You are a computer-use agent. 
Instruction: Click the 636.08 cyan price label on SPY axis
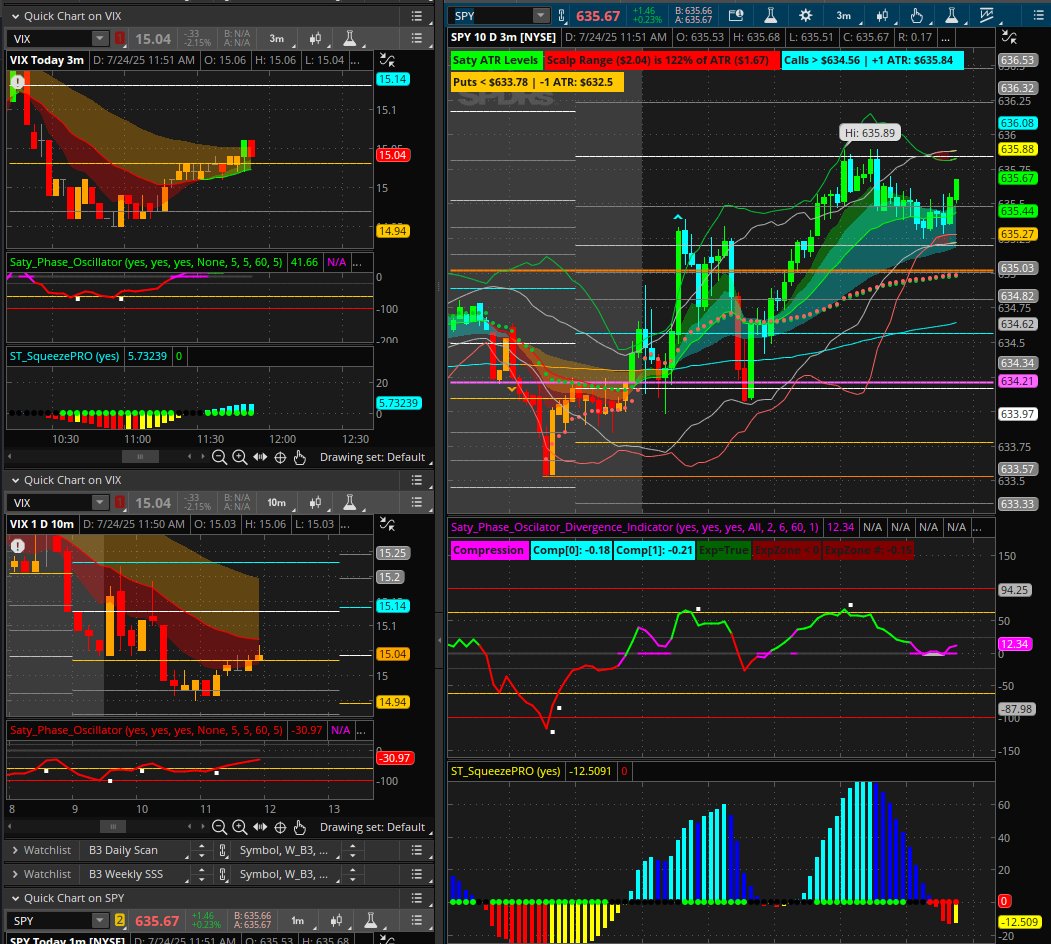[x=1017, y=123]
